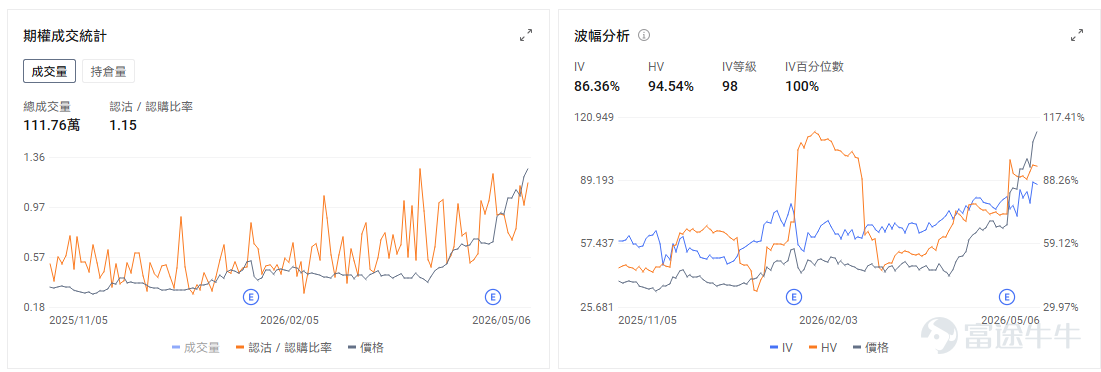Click the put/call ratio value 1.15
The width and height of the screenshot is (1101, 372).
click(123, 126)
